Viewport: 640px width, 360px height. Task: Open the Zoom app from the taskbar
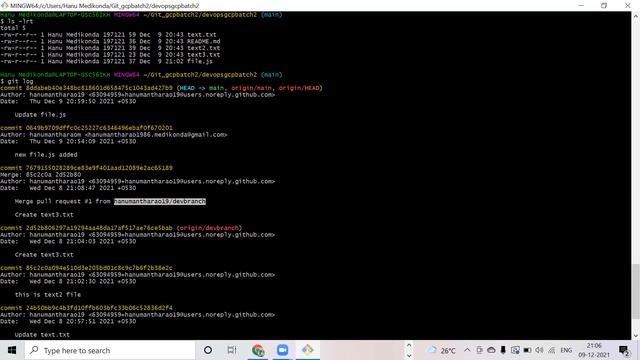tap(282, 350)
